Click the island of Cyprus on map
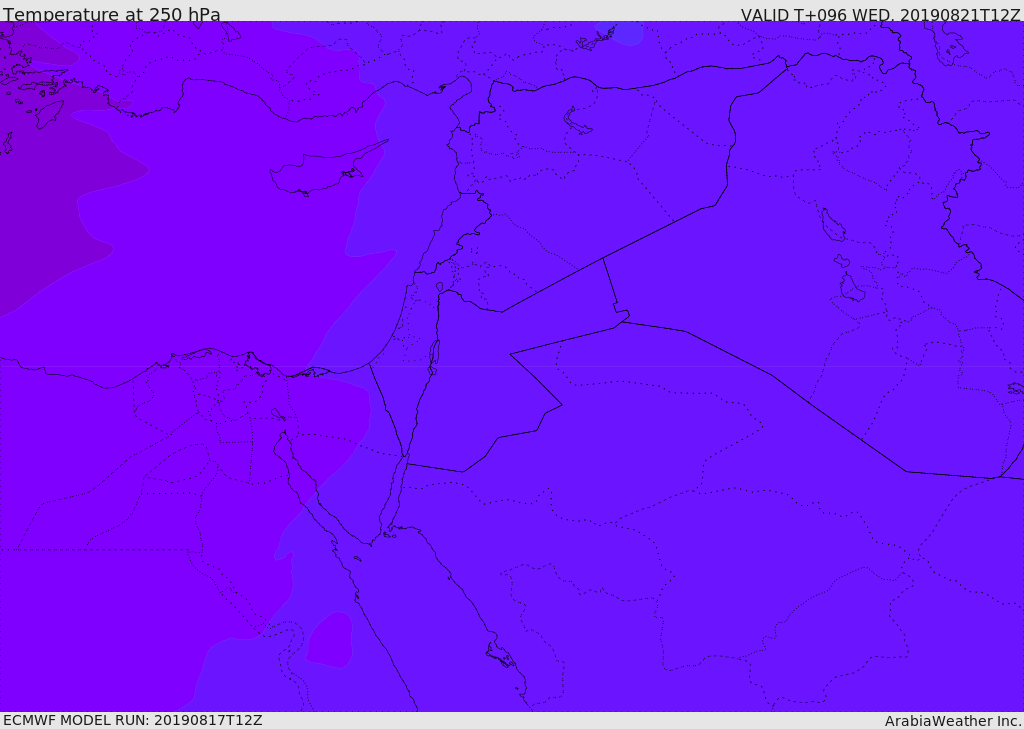Screen dimensions: 1024x729 (x=327, y=170)
